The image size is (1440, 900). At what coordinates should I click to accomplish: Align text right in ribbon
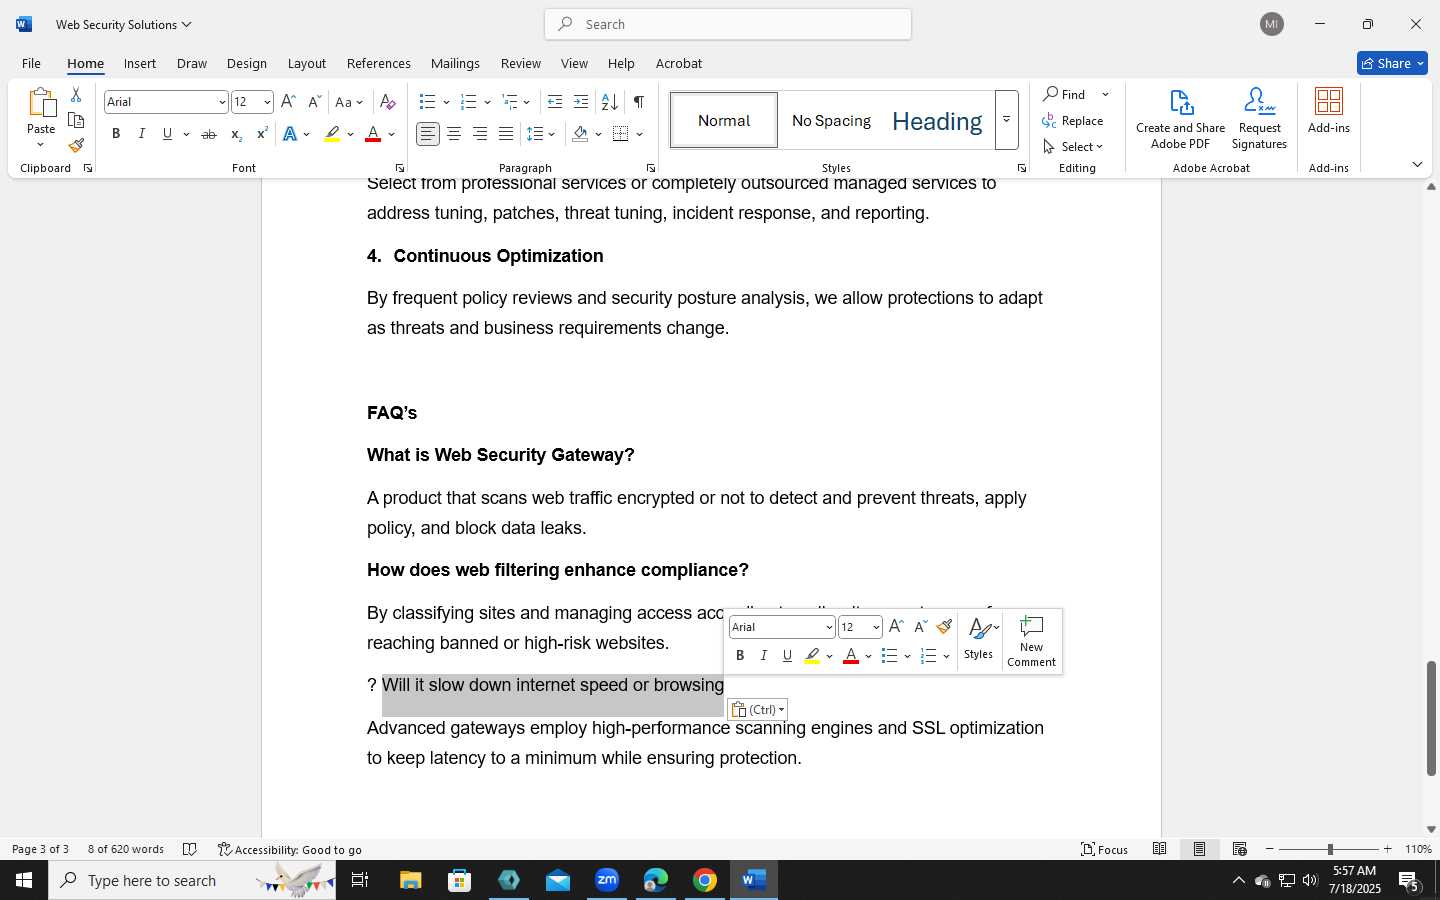480,134
